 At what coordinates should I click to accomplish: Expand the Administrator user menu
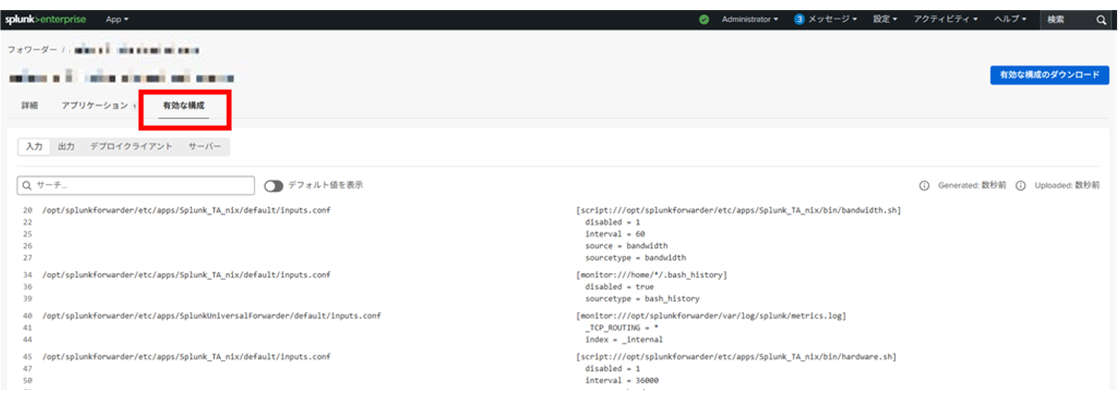pyautogui.click(x=749, y=19)
